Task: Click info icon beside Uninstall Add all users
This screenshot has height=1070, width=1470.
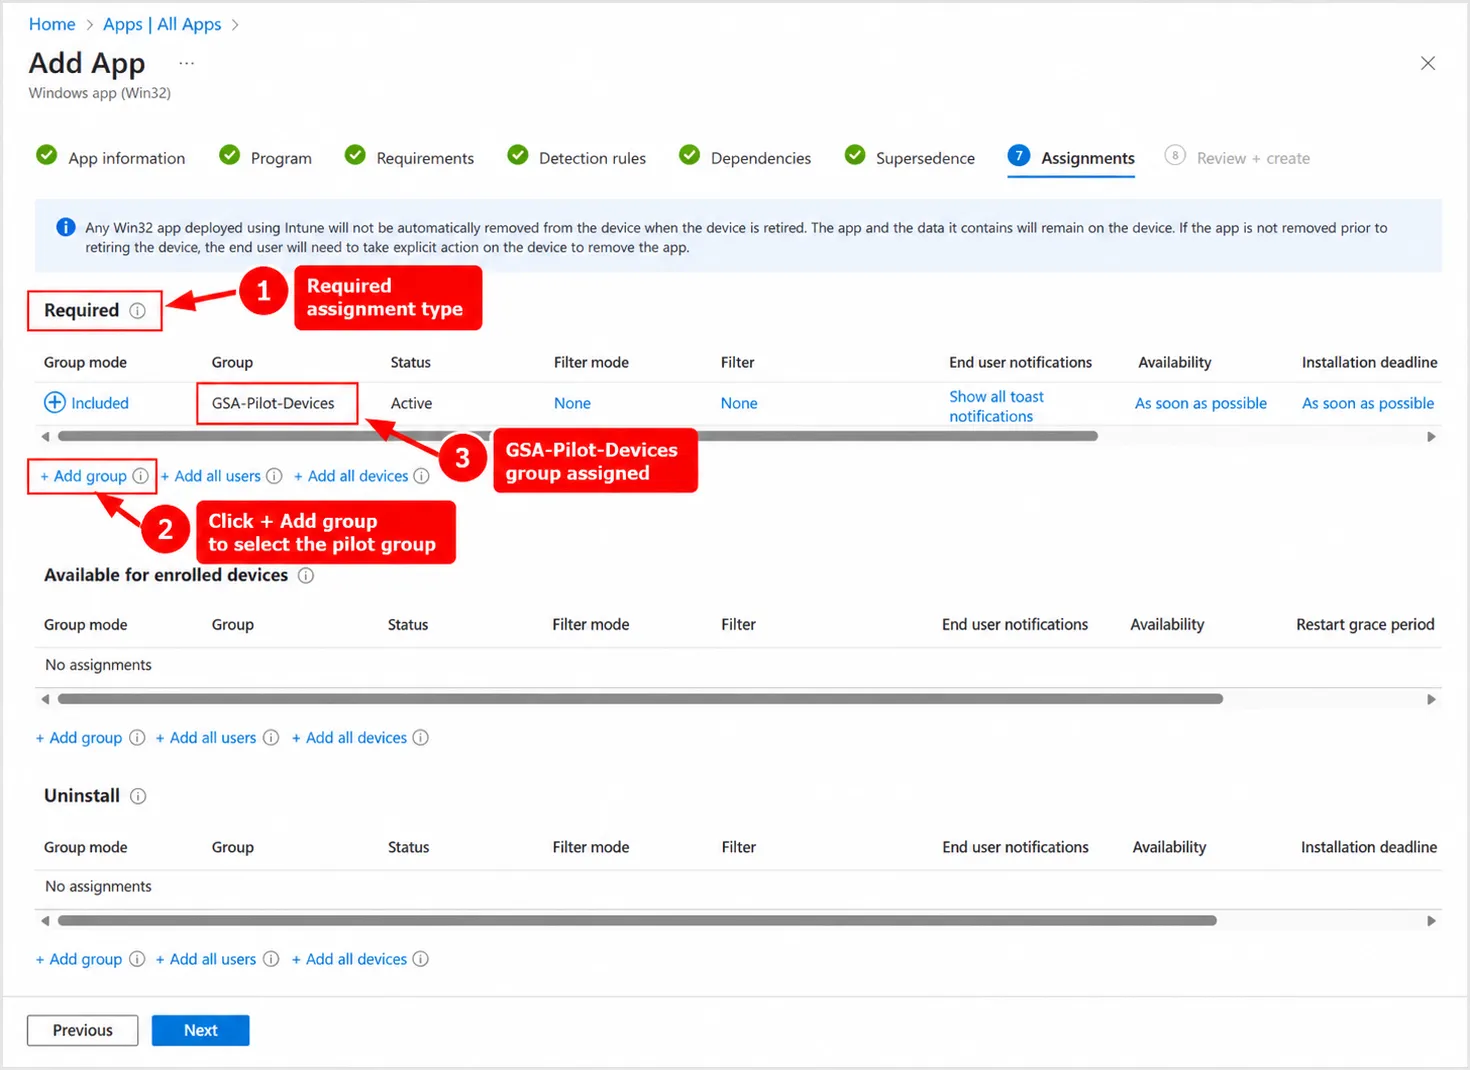Action: coord(271,959)
